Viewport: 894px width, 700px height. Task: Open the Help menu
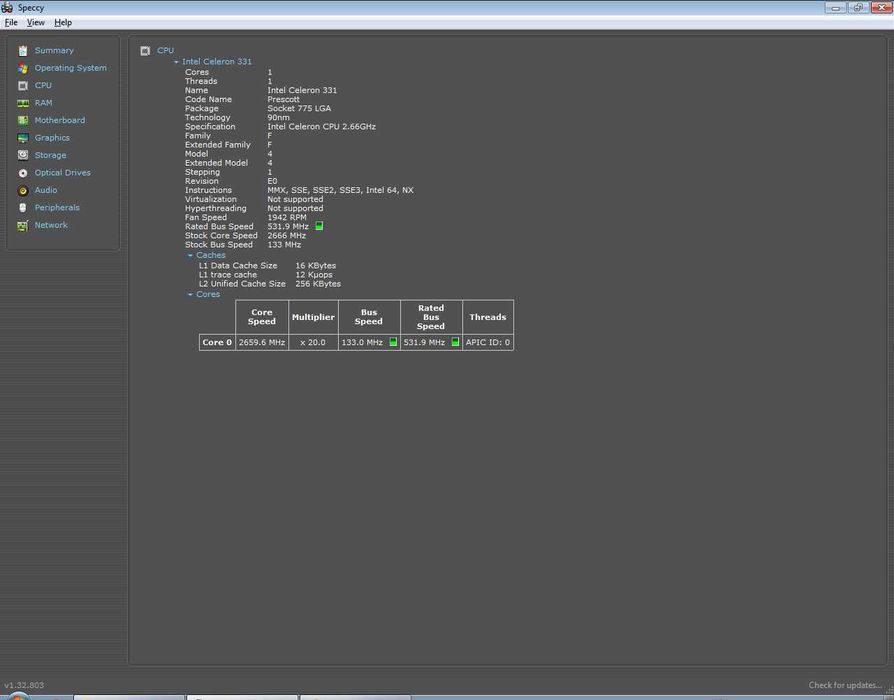point(63,22)
